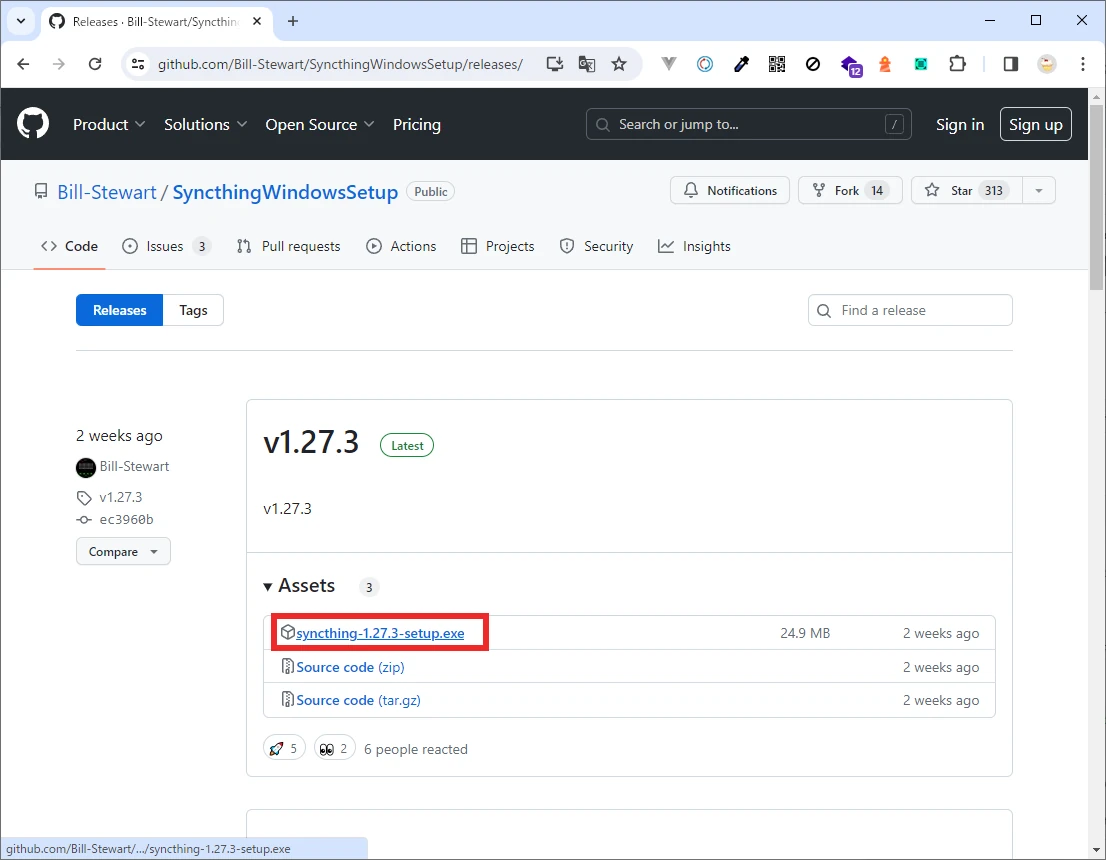Download Source code (zip)
This screenshot has width=1106, height=860.
coord(351,667)
